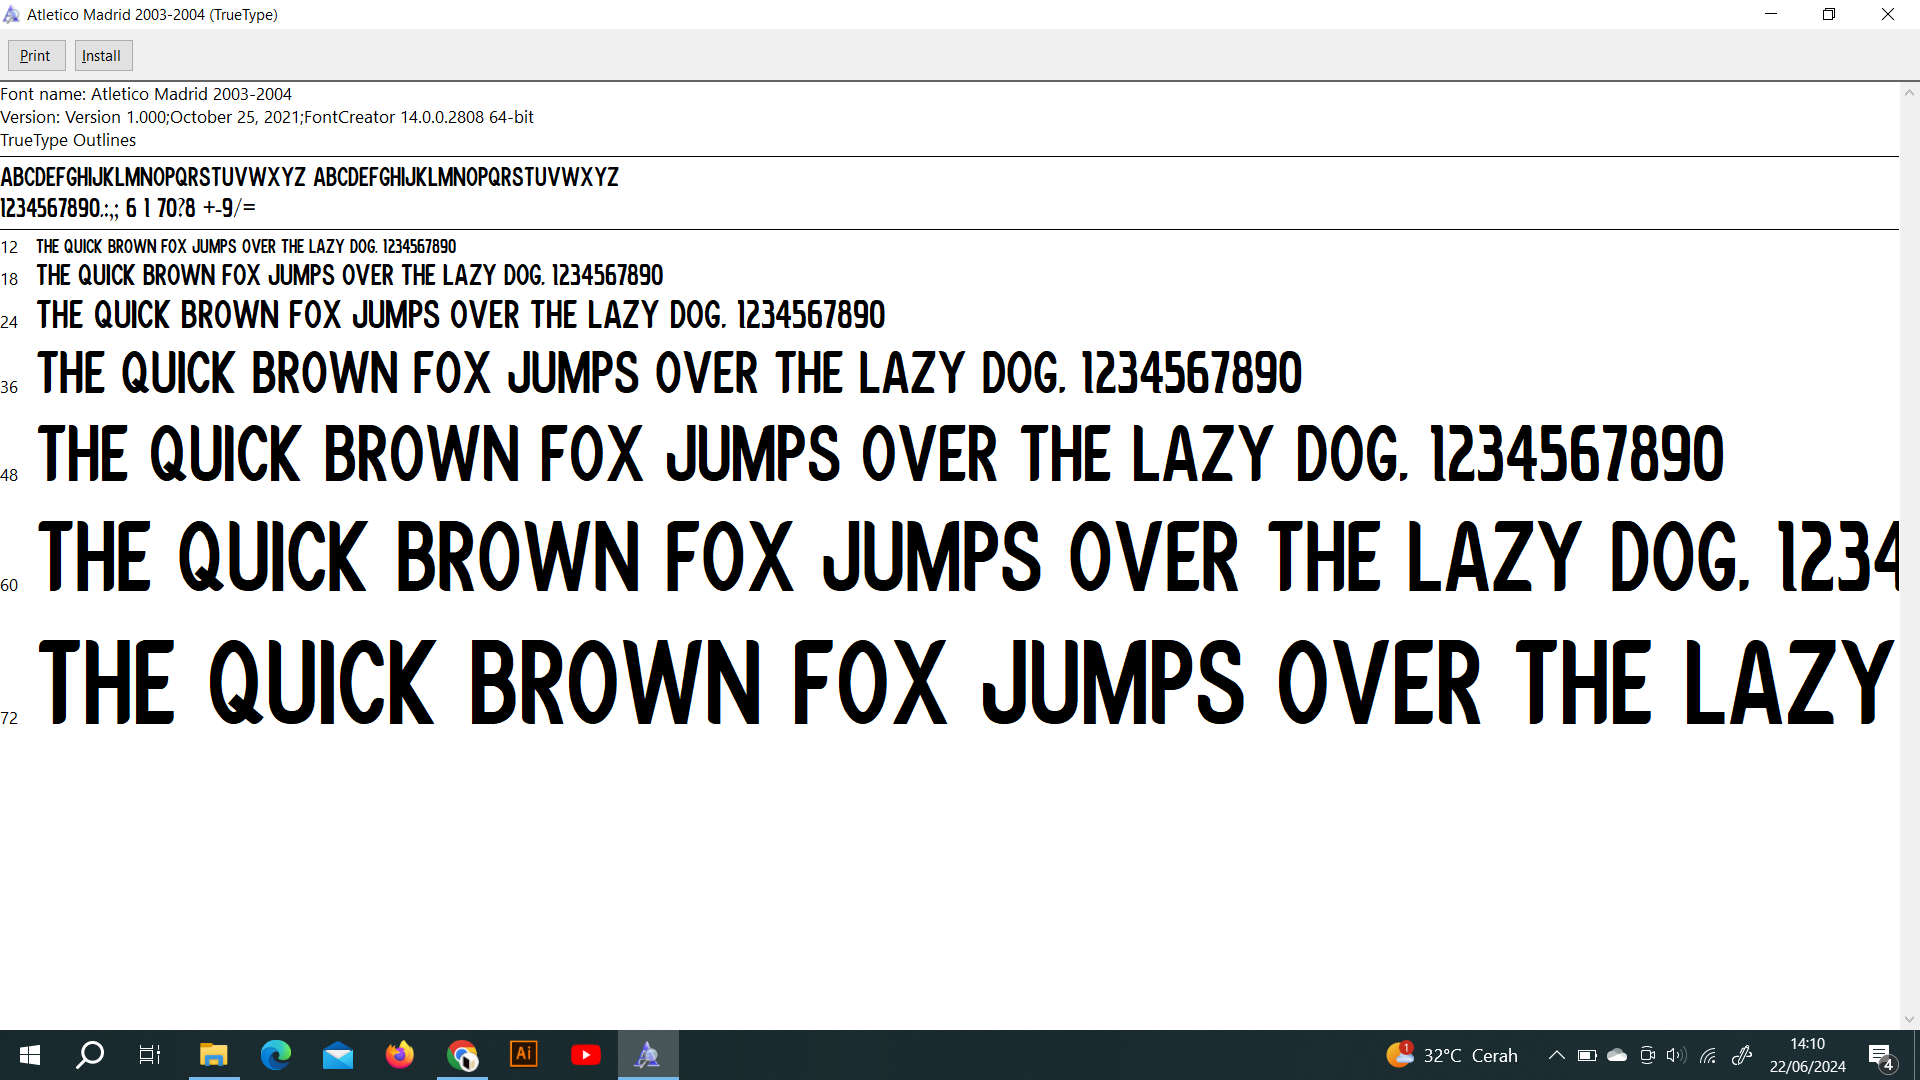This screenshot has width=1920, height=1080.
Task: Switch to Google Chrome in taskbar
Action: point(462,1055)
